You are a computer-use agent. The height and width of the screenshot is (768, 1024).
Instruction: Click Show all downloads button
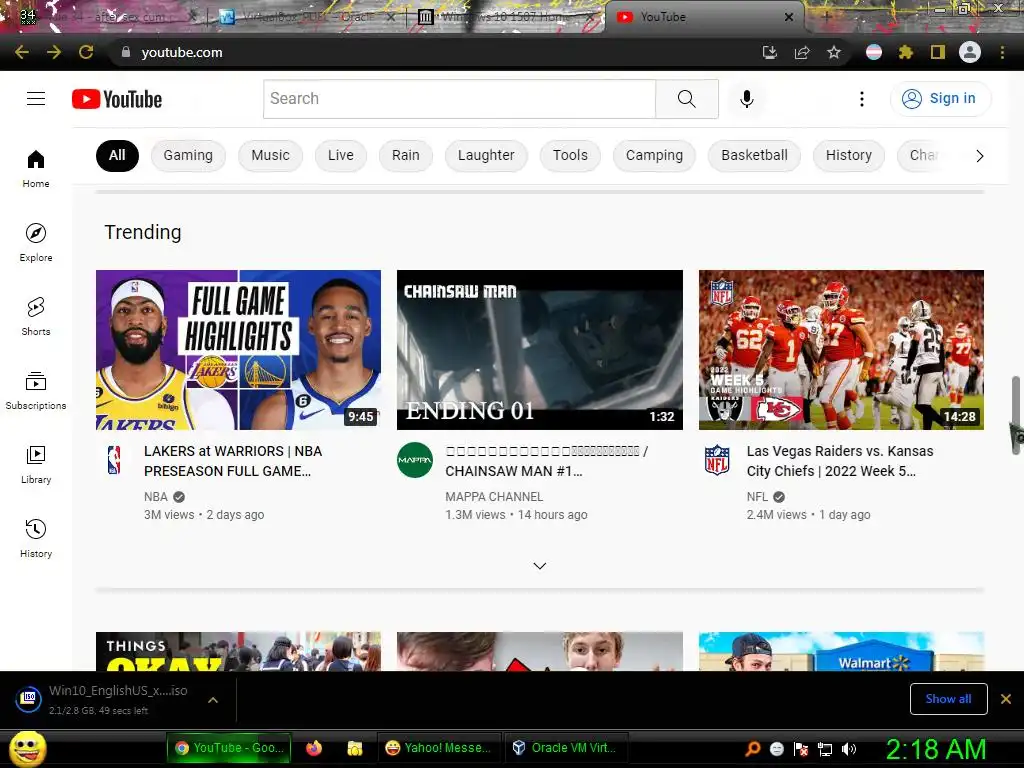pos(948,699)
